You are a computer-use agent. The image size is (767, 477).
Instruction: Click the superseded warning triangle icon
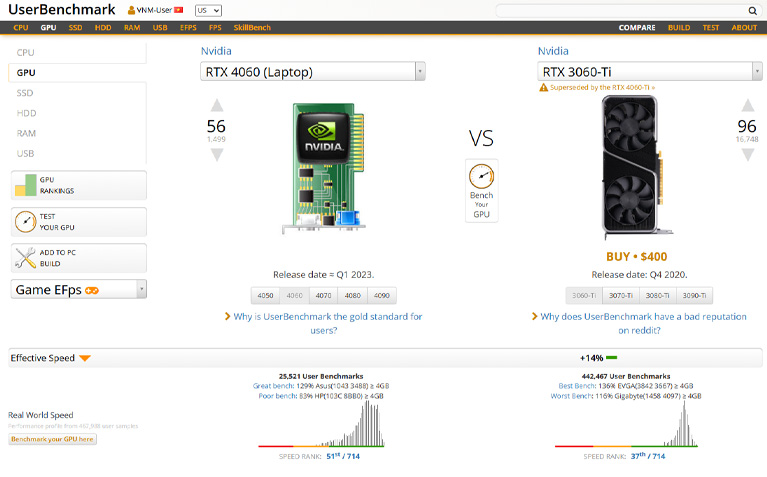(x=543, y=88)
